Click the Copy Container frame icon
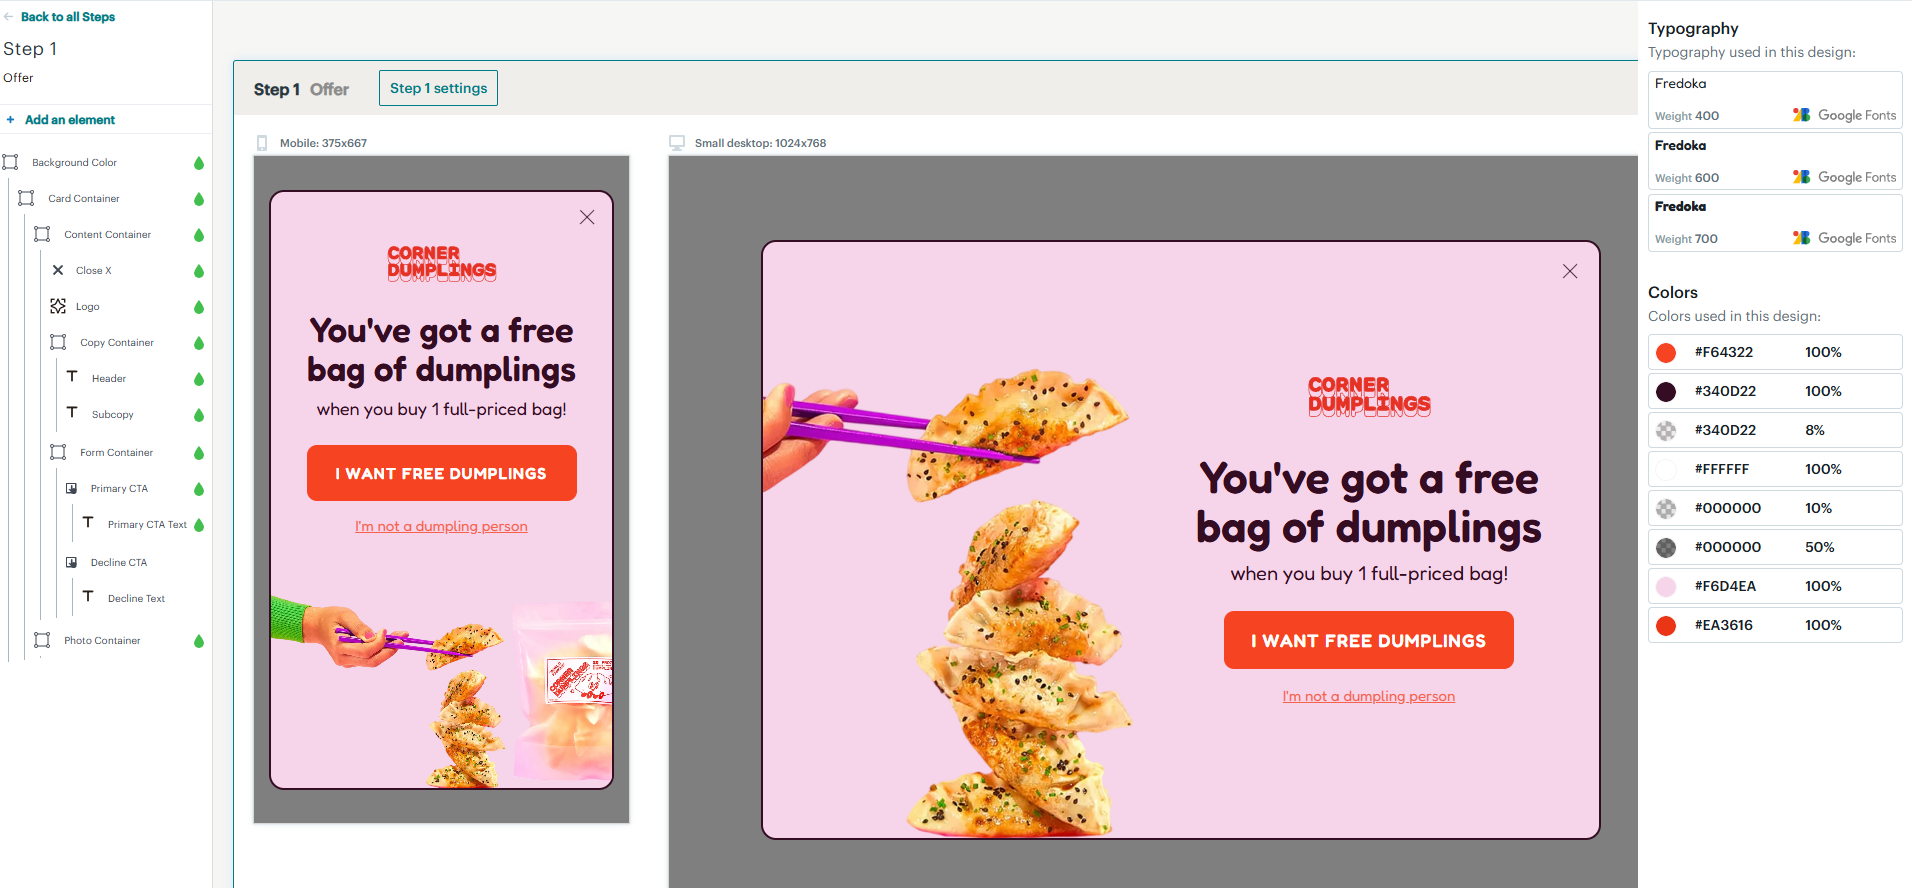Screen dimensions: 1912x888 tap(58, 342)
